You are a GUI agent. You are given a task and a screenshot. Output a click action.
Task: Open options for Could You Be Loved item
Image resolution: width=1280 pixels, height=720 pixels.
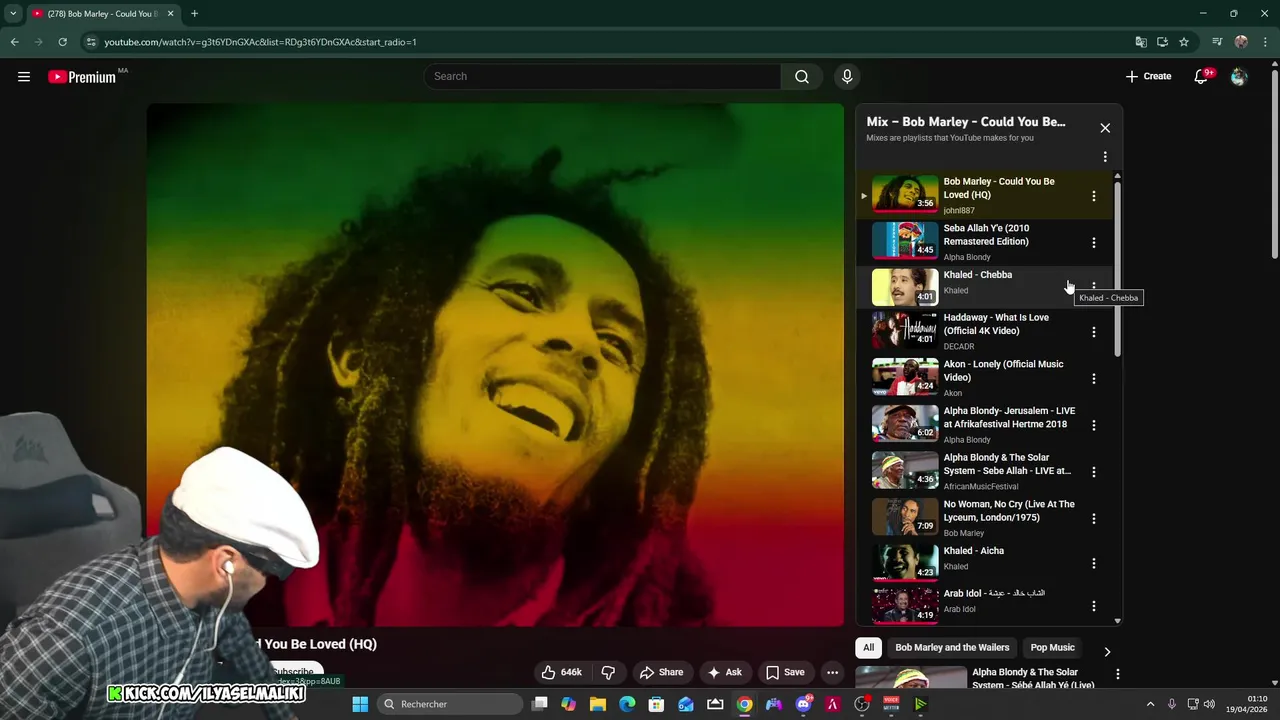tap(1093, 196)
